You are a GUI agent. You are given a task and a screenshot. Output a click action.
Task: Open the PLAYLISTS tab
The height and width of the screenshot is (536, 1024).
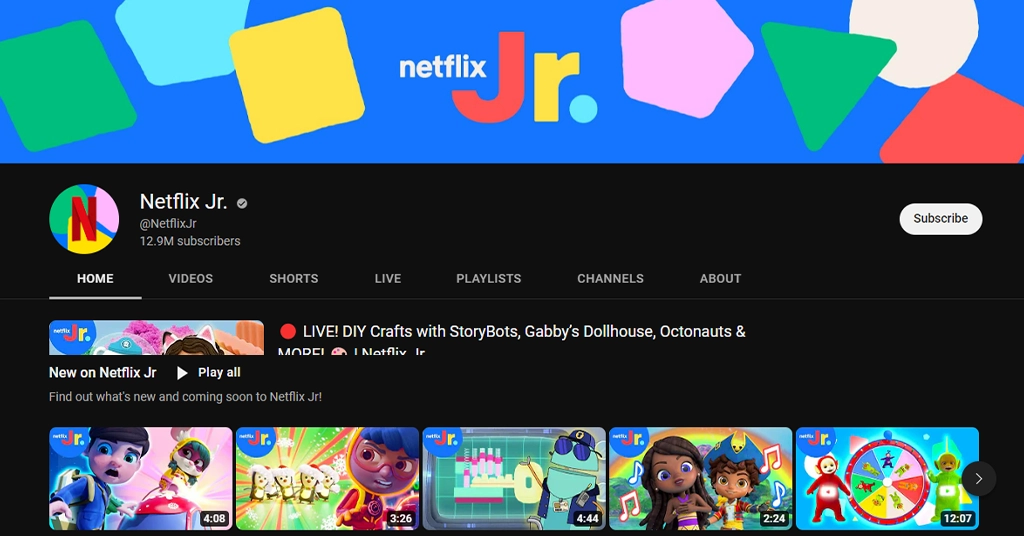[488, 279]
